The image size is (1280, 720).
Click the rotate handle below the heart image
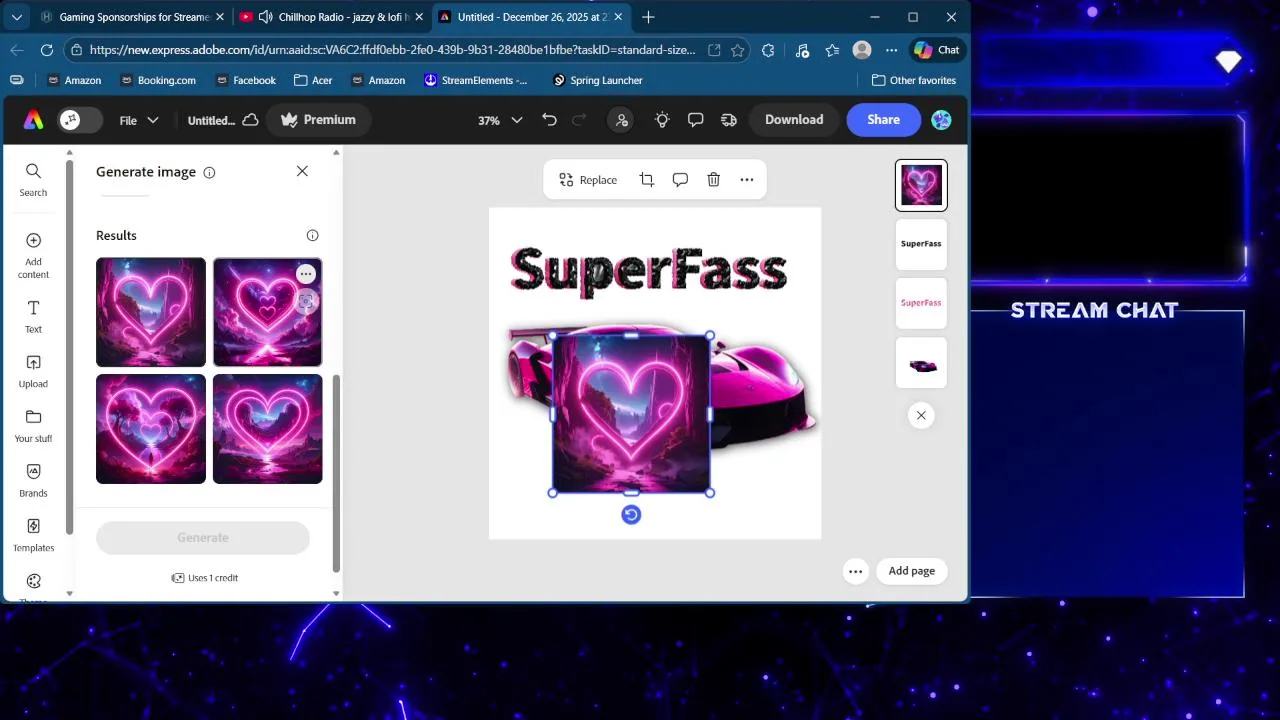point(631,515)
